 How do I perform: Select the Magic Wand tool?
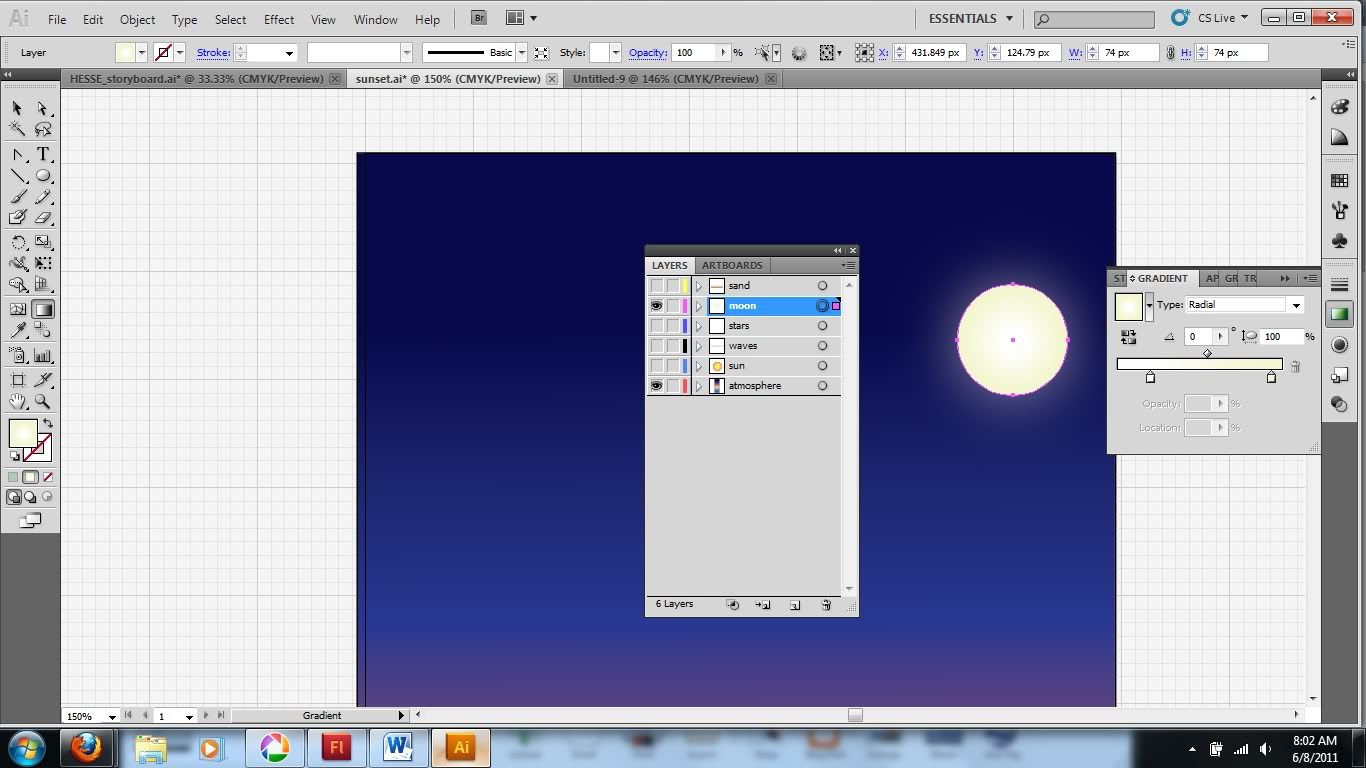[17, 129]
